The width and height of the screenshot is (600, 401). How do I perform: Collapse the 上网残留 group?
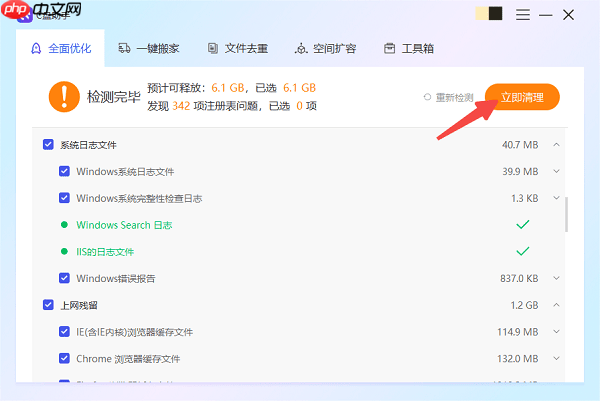click(x=556, y=305)
